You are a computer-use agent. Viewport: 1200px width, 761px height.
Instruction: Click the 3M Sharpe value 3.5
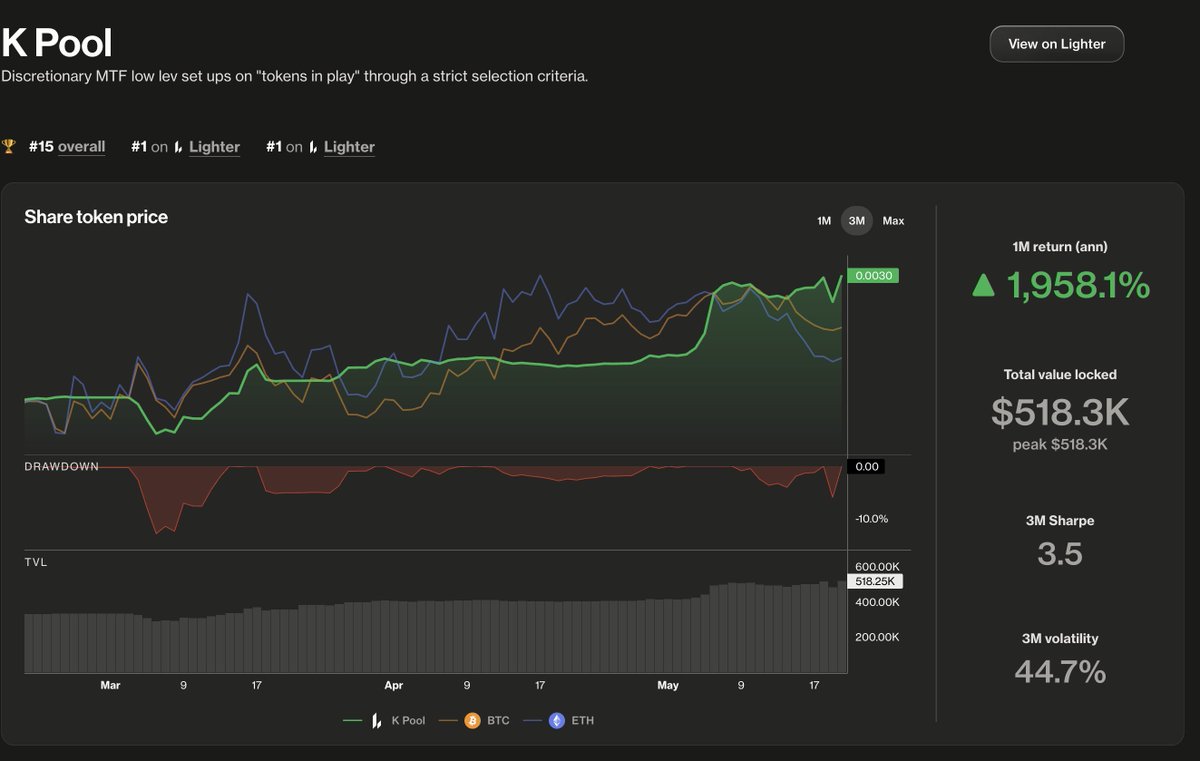(x=1060, y=554)
